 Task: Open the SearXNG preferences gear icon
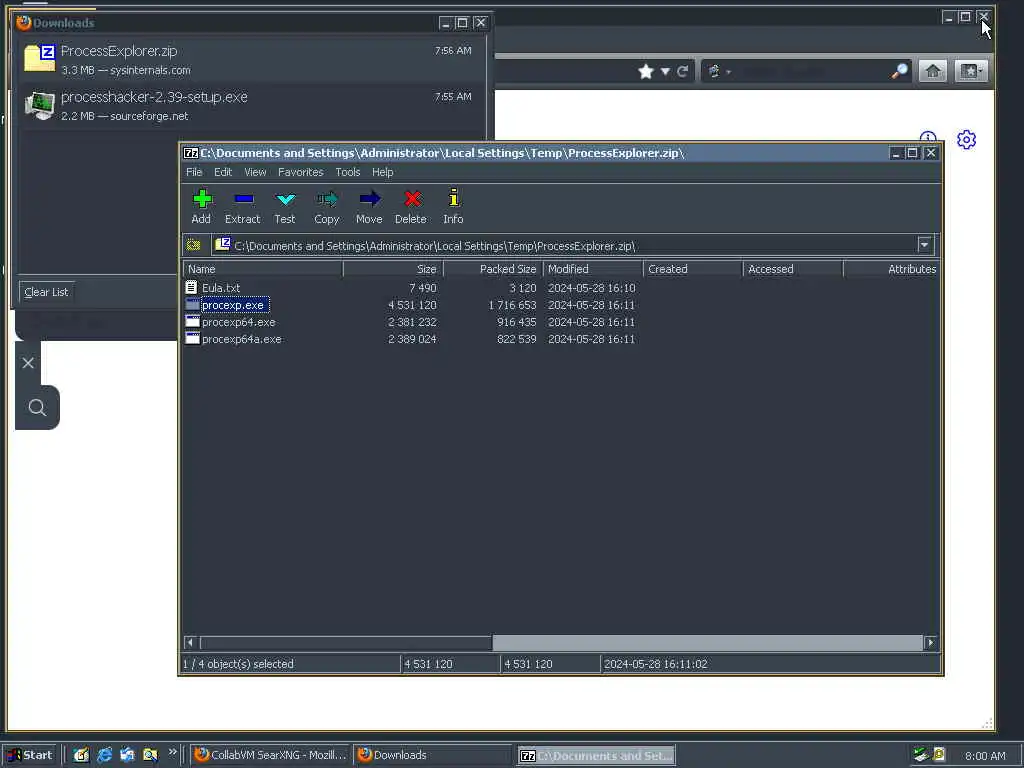(966, 139)
